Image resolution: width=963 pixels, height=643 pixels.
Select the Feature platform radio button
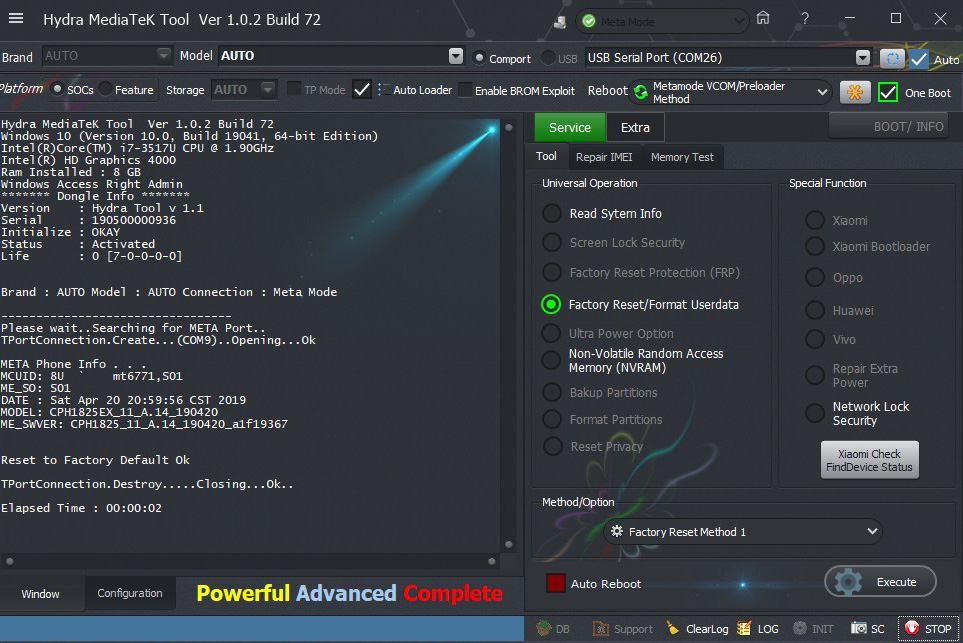tap(106, 89)
